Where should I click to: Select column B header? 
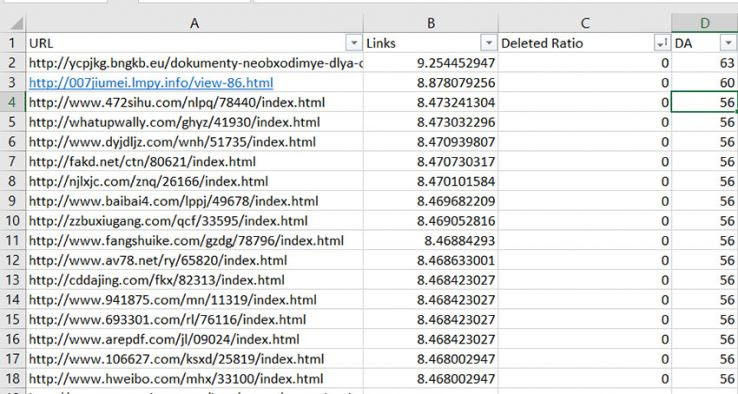click(x=431, y=23)
